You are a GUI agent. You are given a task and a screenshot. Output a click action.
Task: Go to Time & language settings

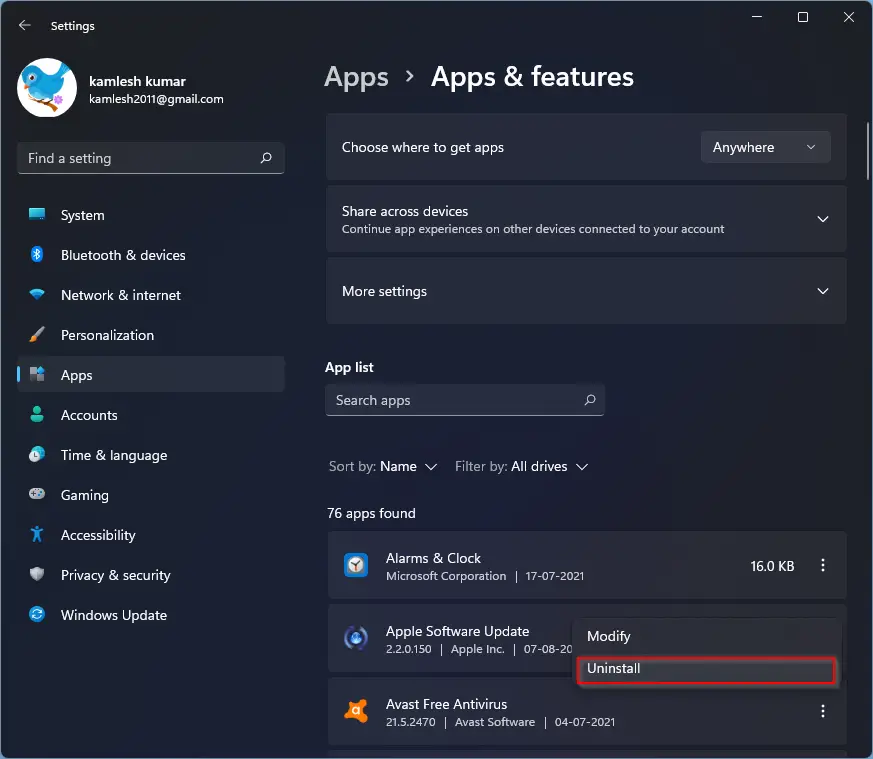coord(151,455)
